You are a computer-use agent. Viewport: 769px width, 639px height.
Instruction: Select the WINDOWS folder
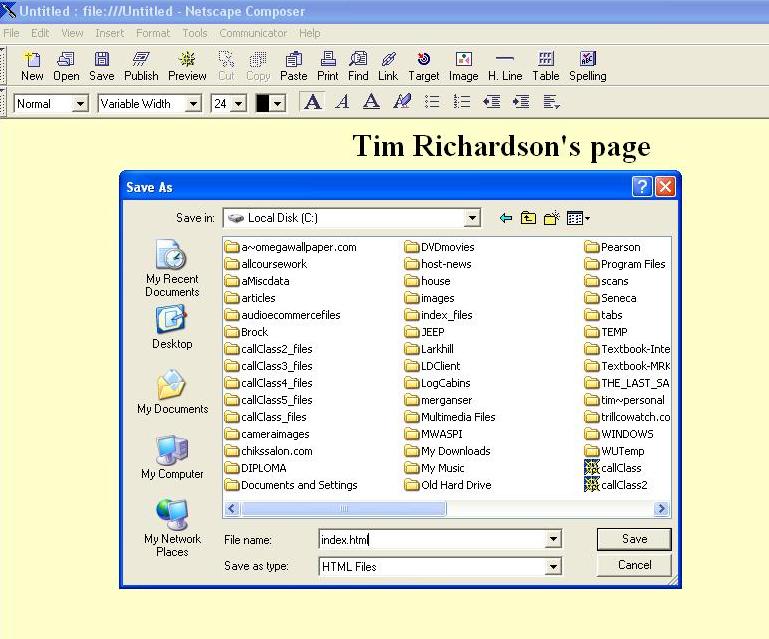pos(619,434)
